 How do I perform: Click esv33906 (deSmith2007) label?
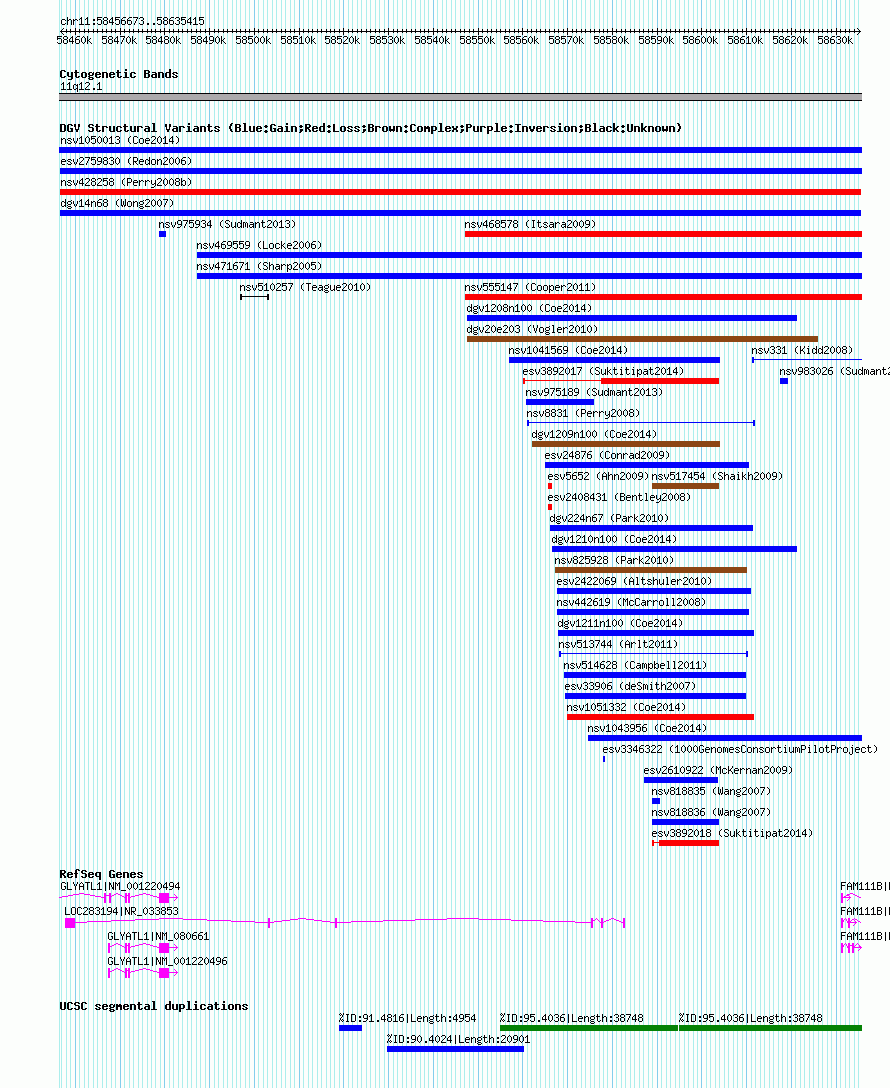[630, 686]
